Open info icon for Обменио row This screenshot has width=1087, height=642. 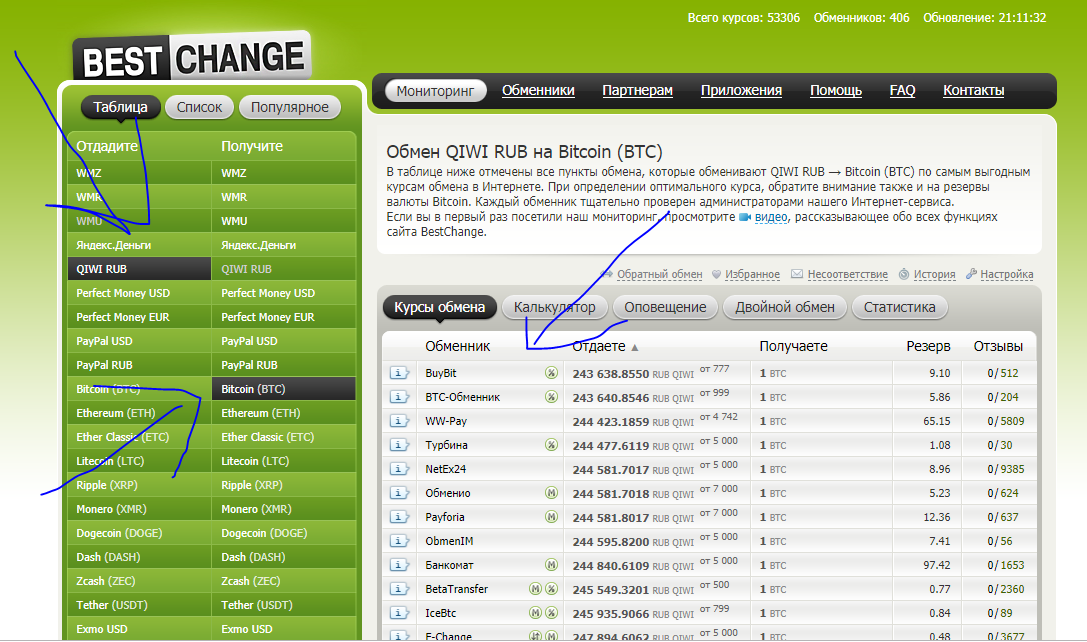click(399, 493)
